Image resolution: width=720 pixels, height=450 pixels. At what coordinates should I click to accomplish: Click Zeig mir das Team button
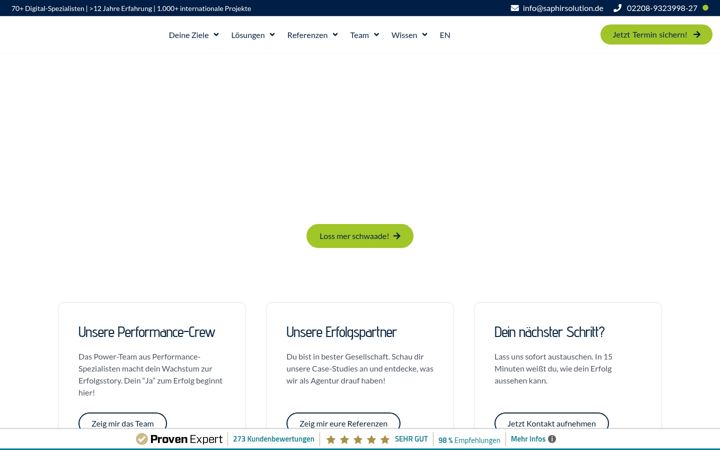[x=123, y=421]
